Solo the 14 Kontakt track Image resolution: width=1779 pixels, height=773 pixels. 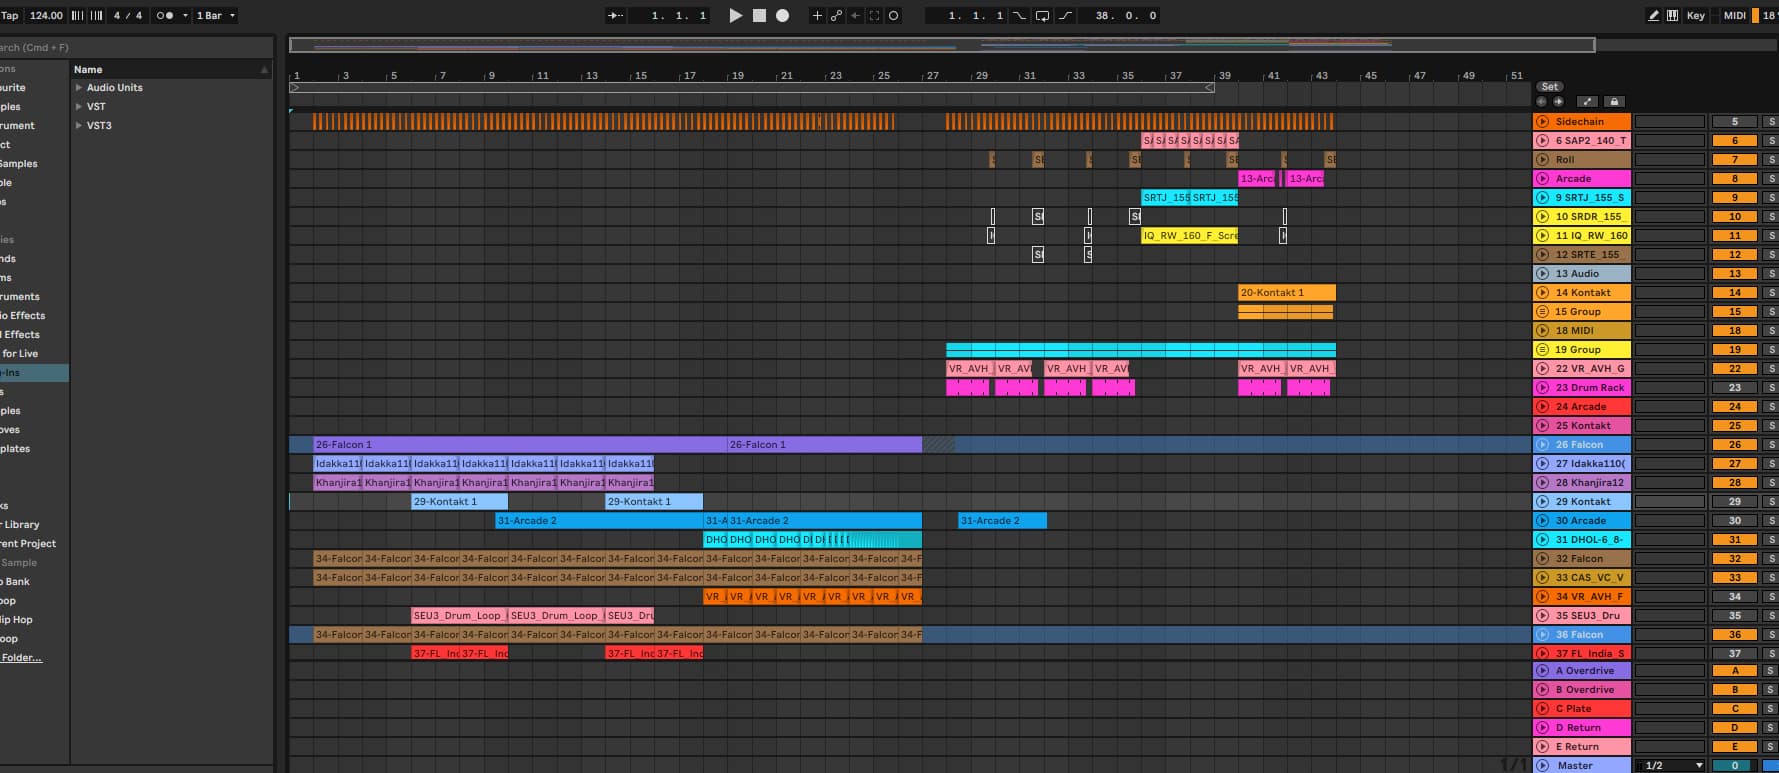click(x=1770, y=293)
